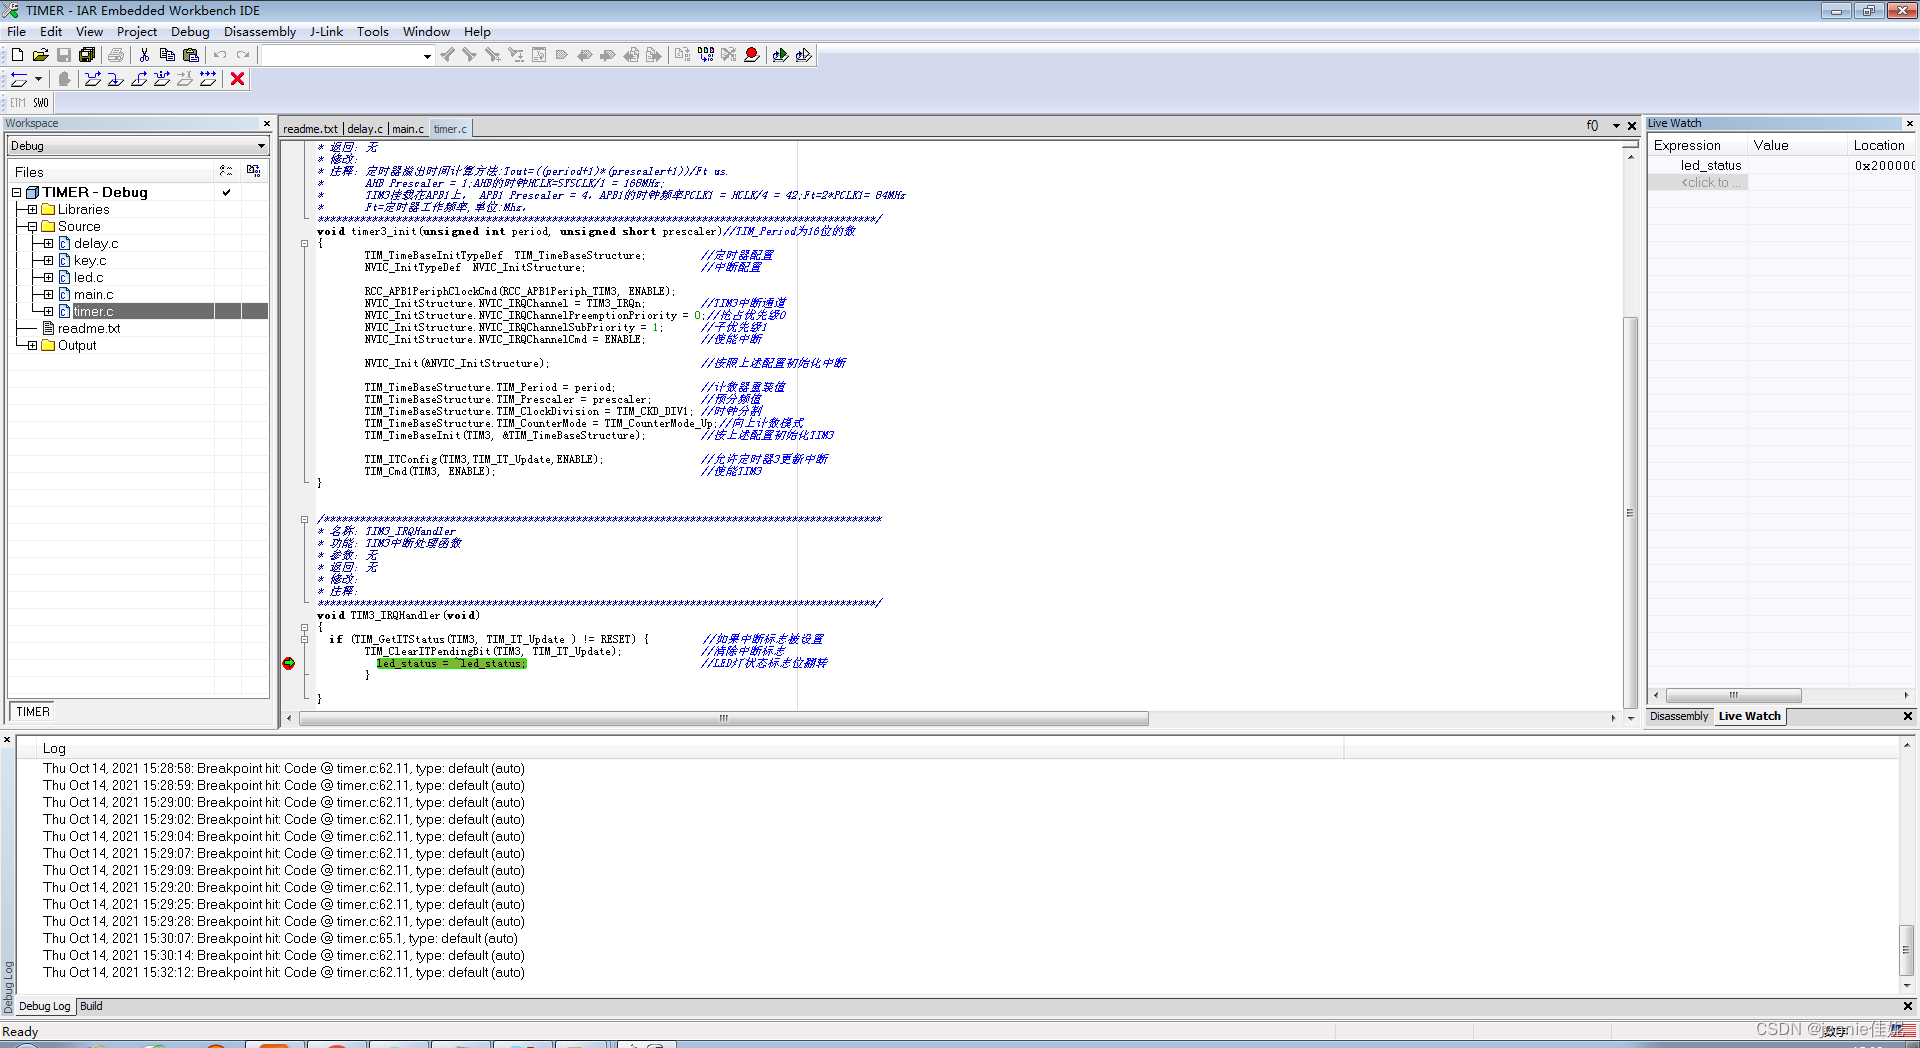Click the Copy icon

[x=167, y=55]
